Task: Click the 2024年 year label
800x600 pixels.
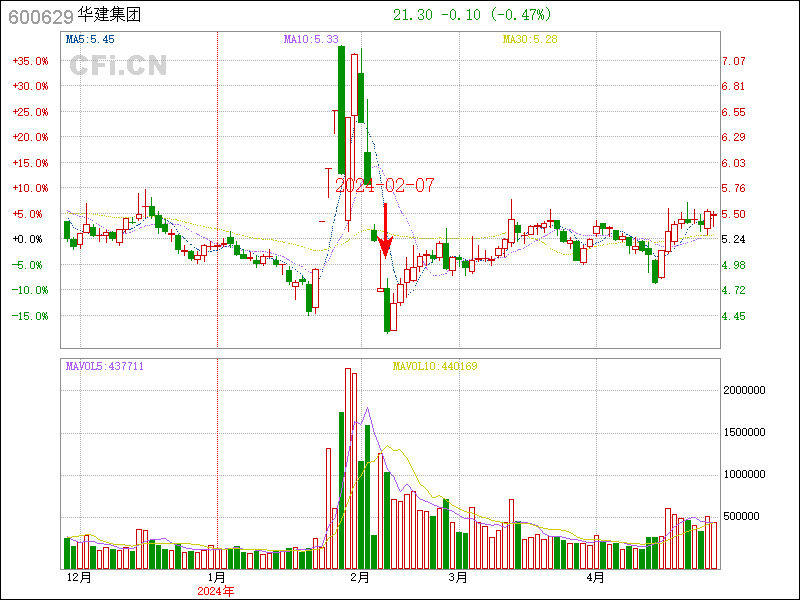Action: (215, 591)
